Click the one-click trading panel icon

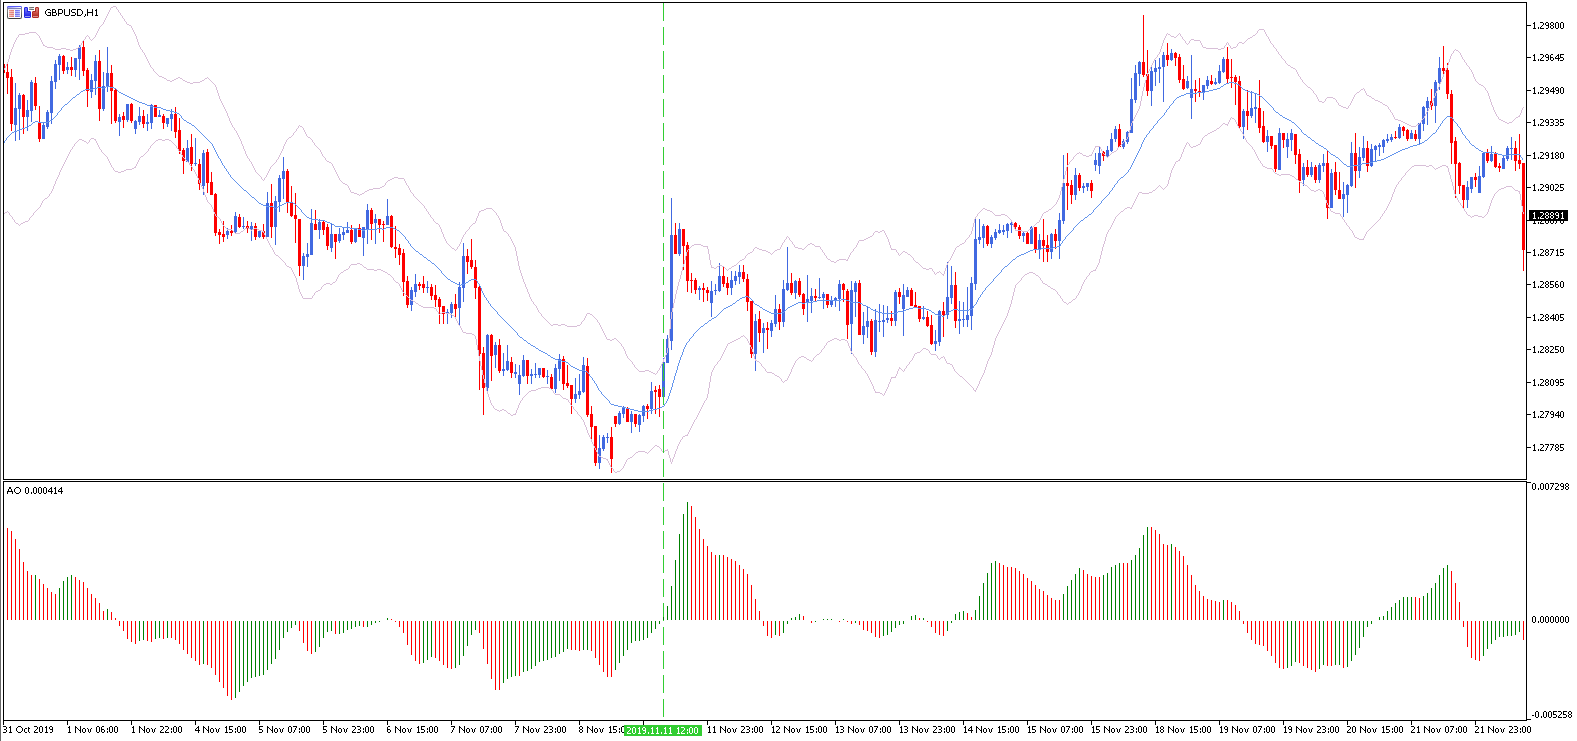[32, 13]
